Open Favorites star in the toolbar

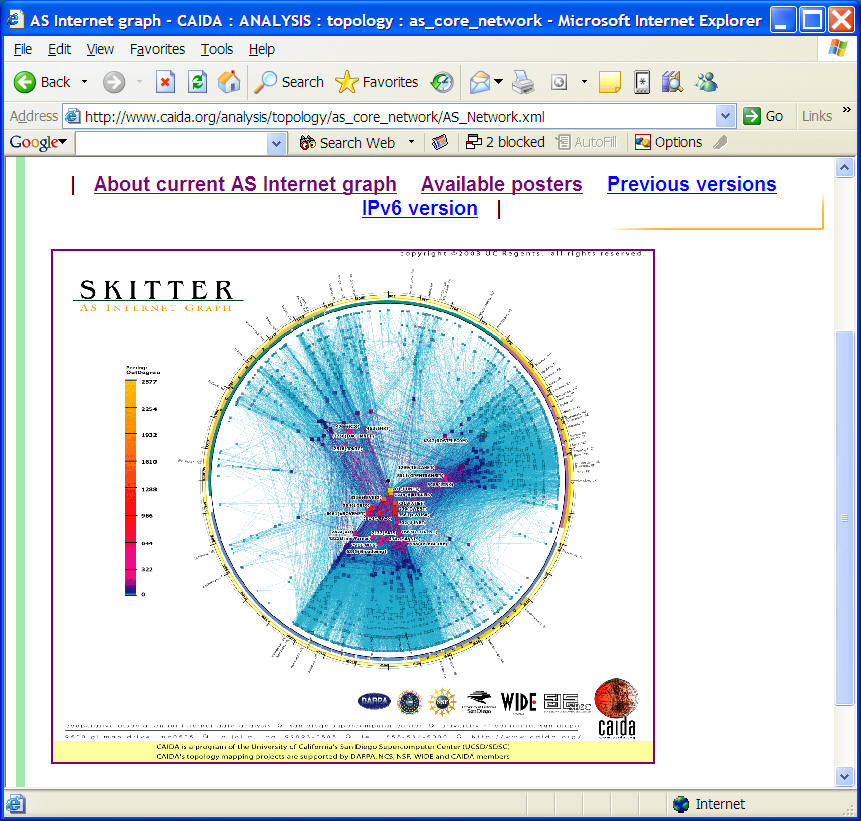point(377,82)
